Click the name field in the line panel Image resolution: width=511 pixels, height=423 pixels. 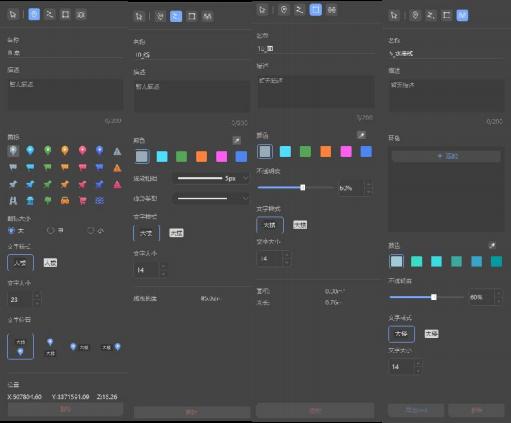coord(192,55)
